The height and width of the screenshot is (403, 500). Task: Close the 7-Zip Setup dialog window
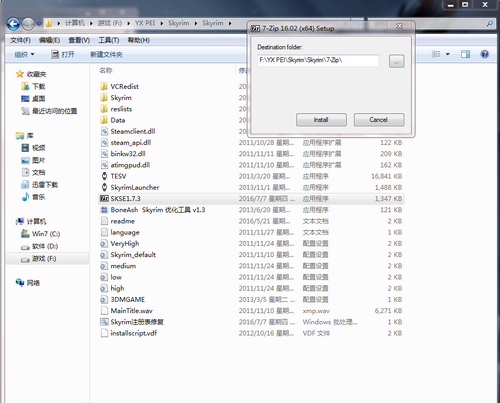pos(400,26)
